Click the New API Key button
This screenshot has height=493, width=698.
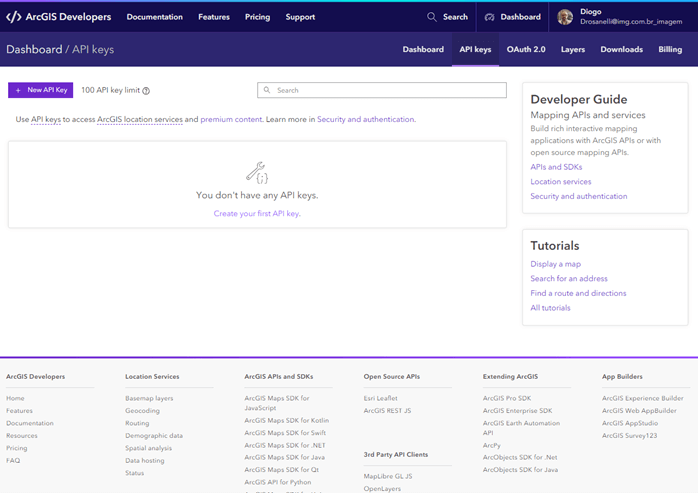pyautogui.click(x=41, y=90)
